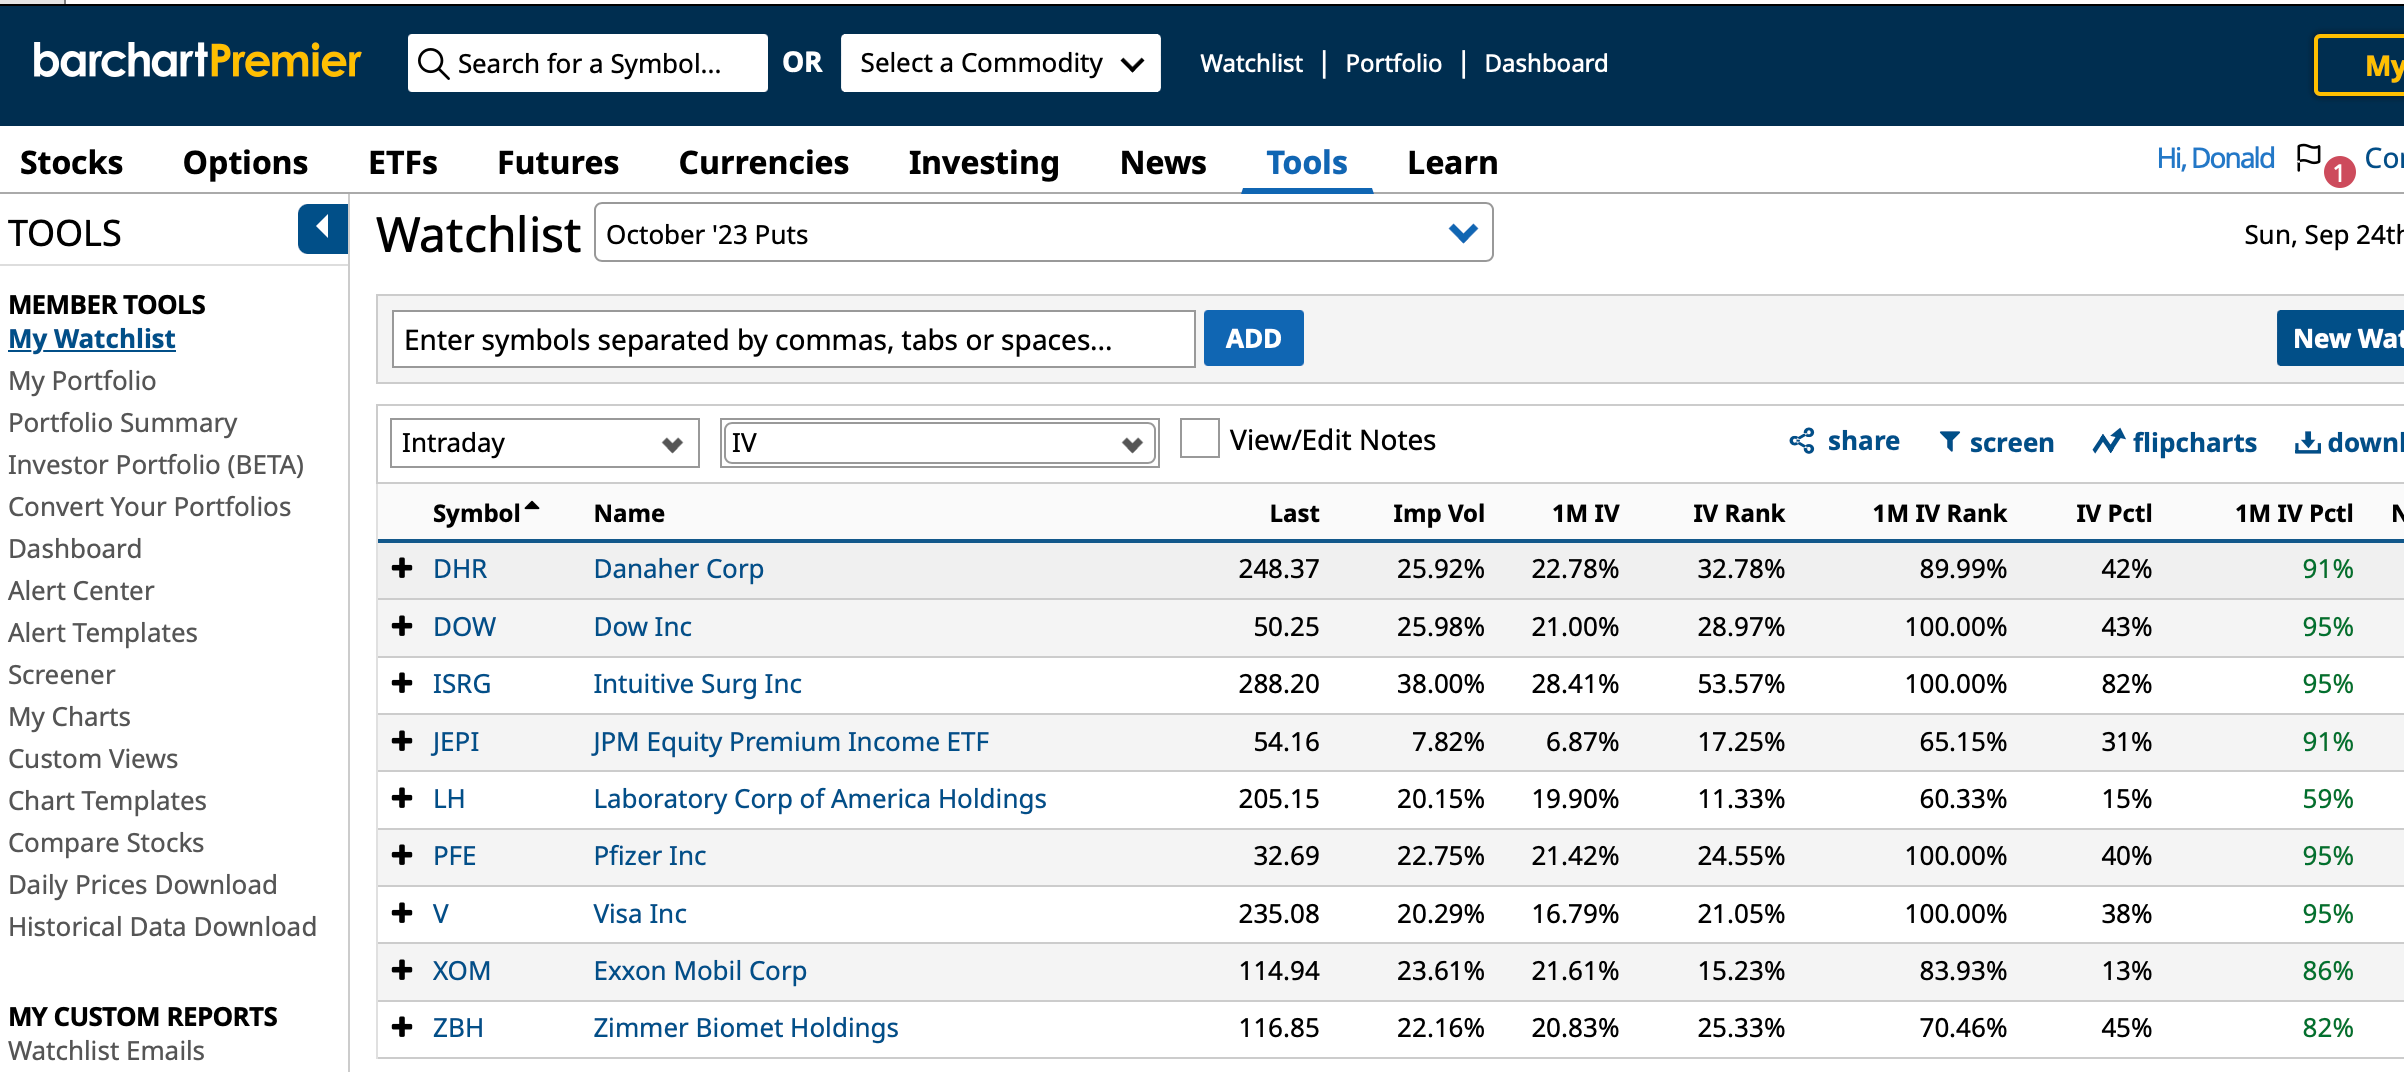Focus the symbol search field

coord(588,63)
